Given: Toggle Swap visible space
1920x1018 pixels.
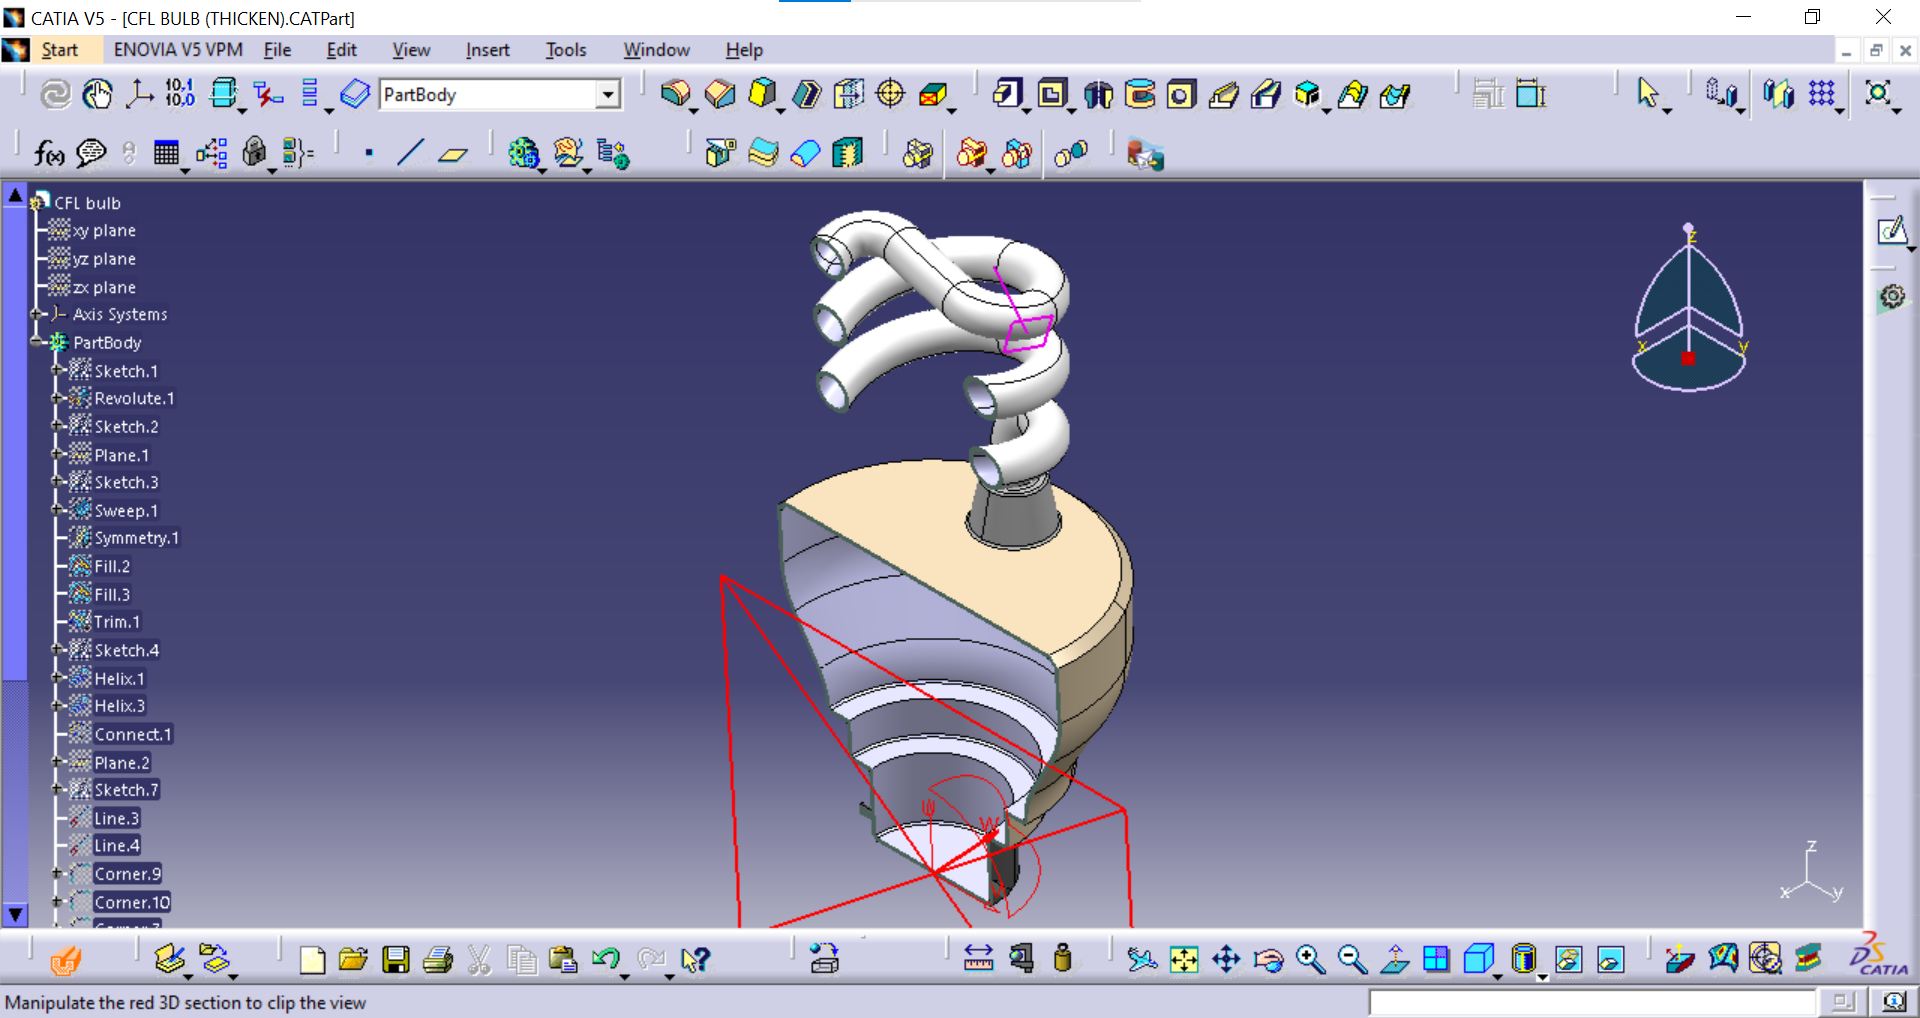Looking at the screenshot, I should [x=1610, y=960].
